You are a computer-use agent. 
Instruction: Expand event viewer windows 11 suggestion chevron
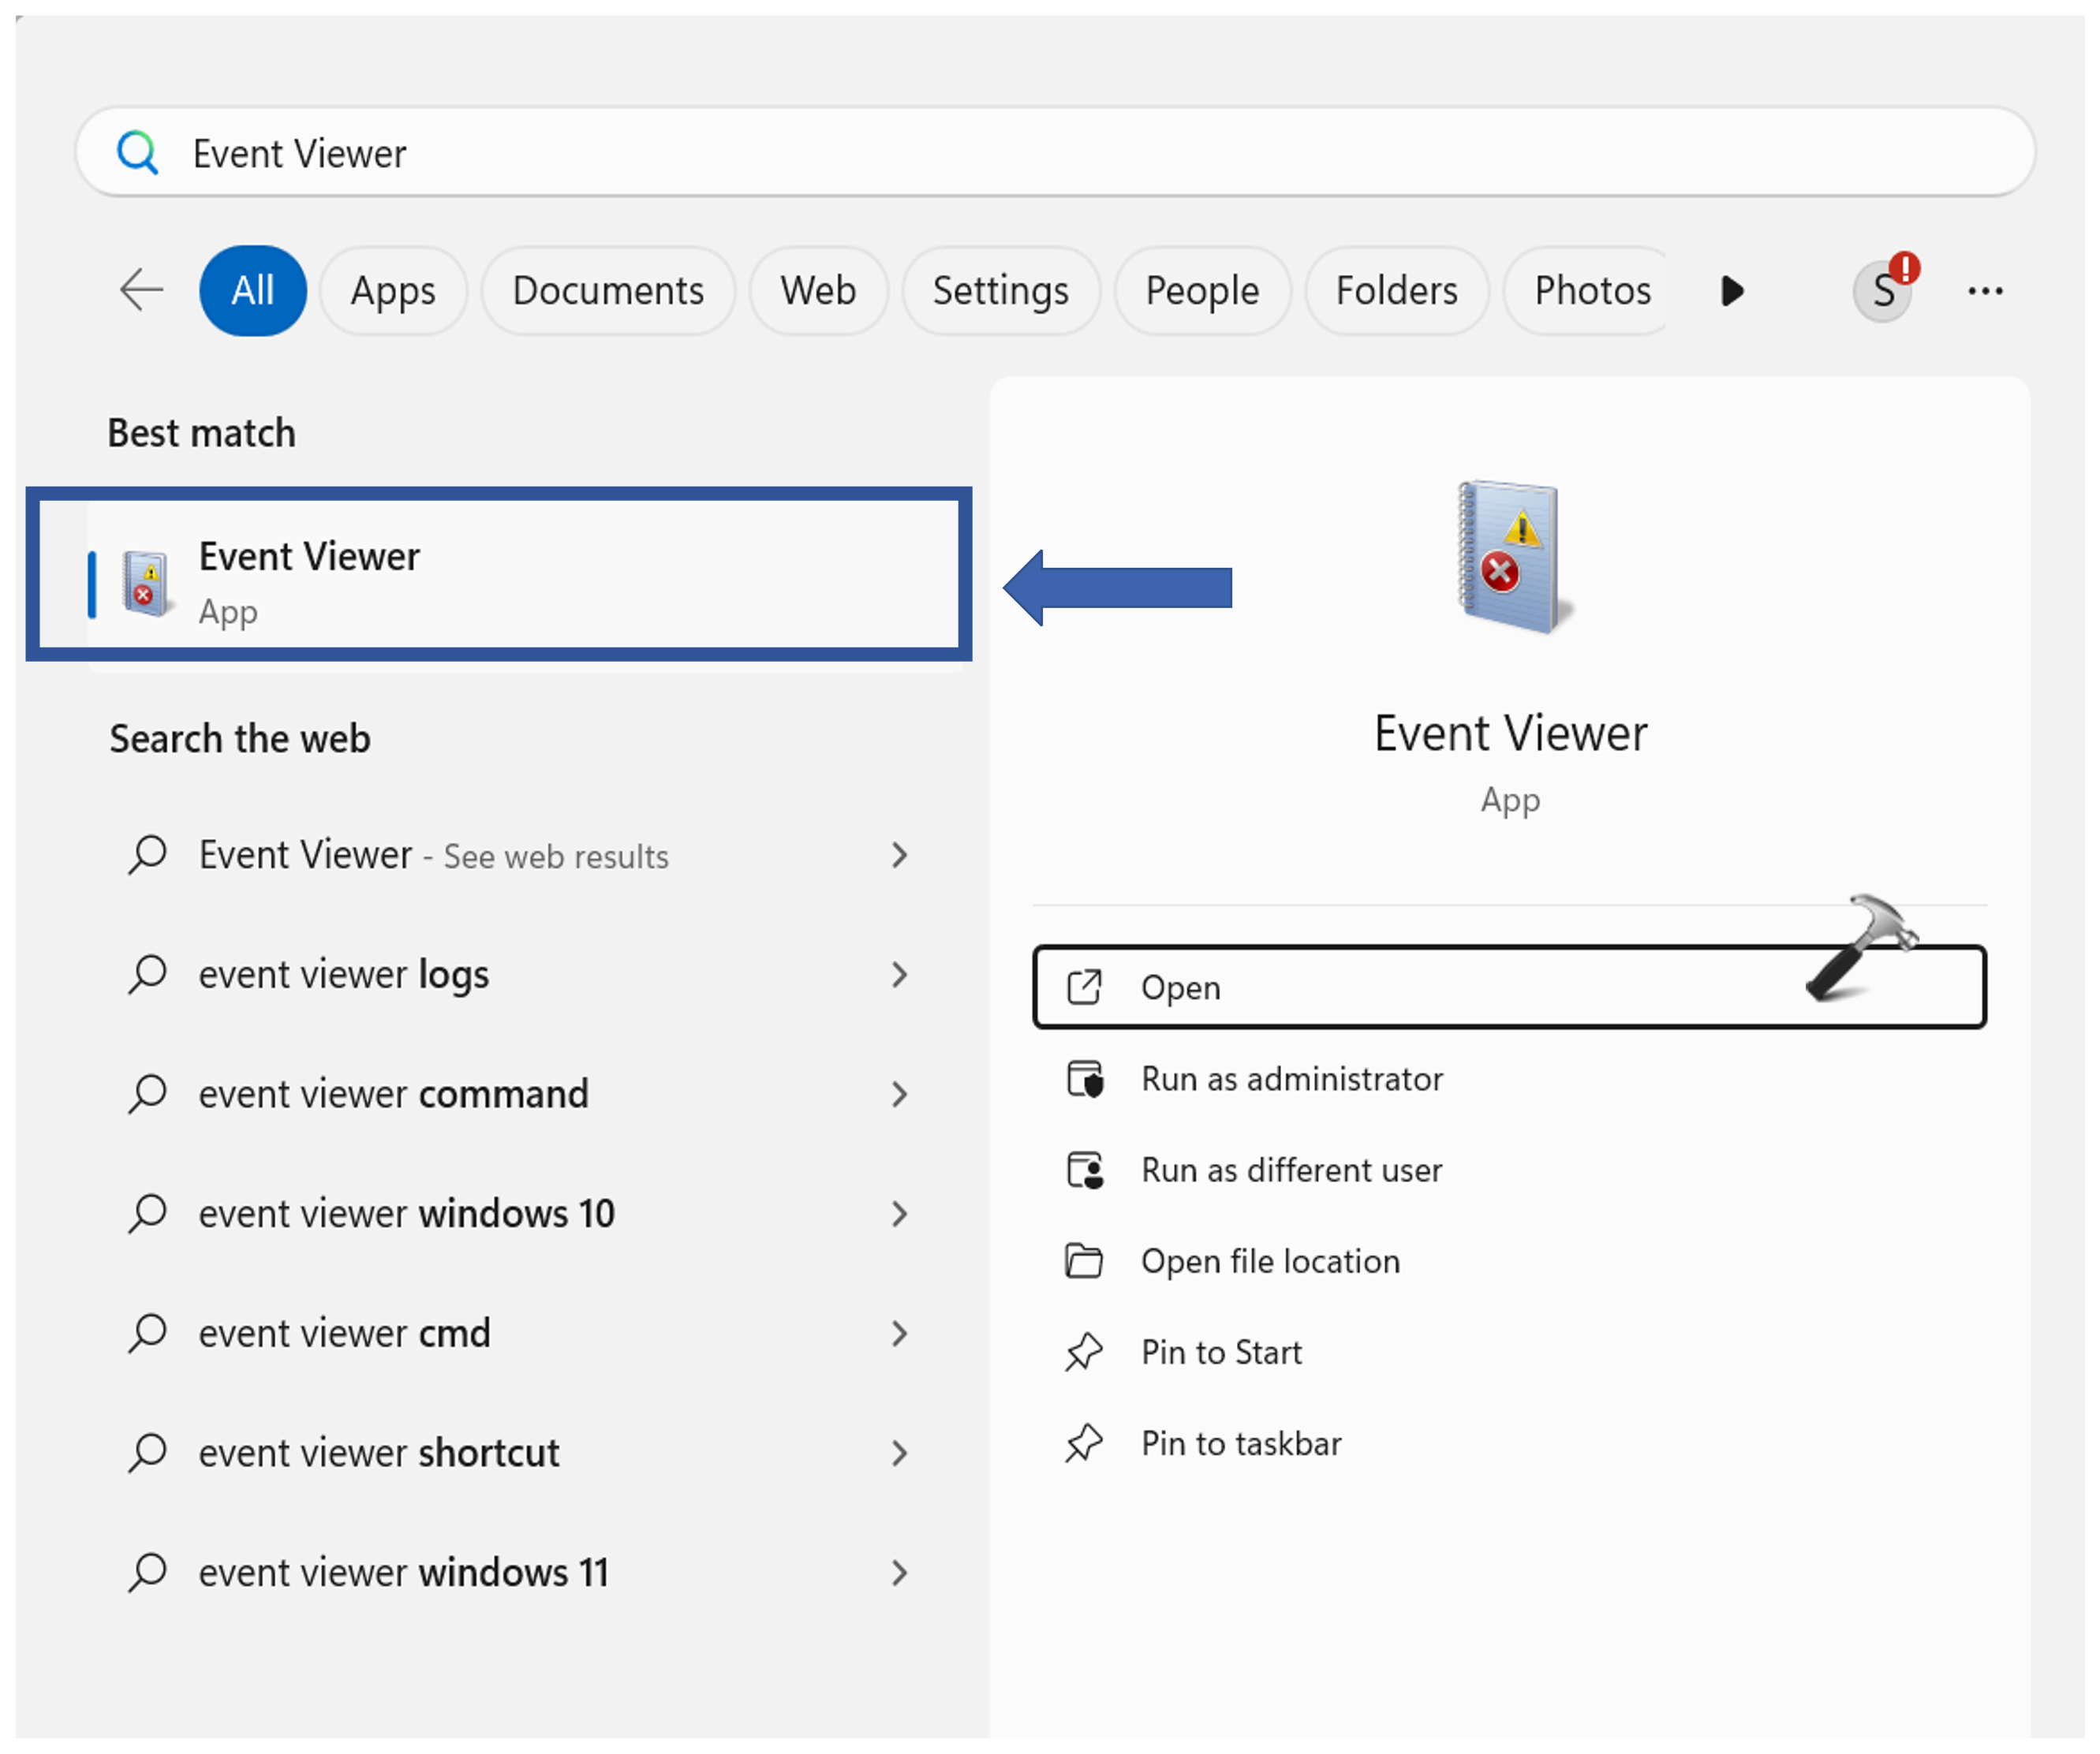click(x=899, y=1573)
